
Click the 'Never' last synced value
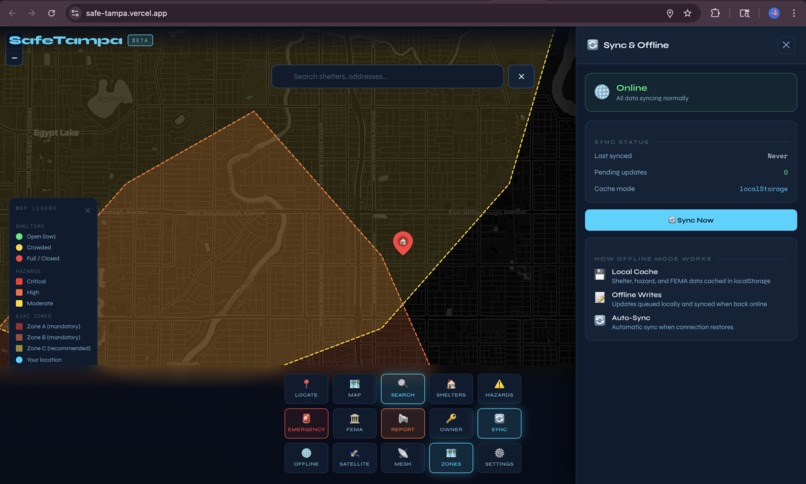[x=777, y=156]
